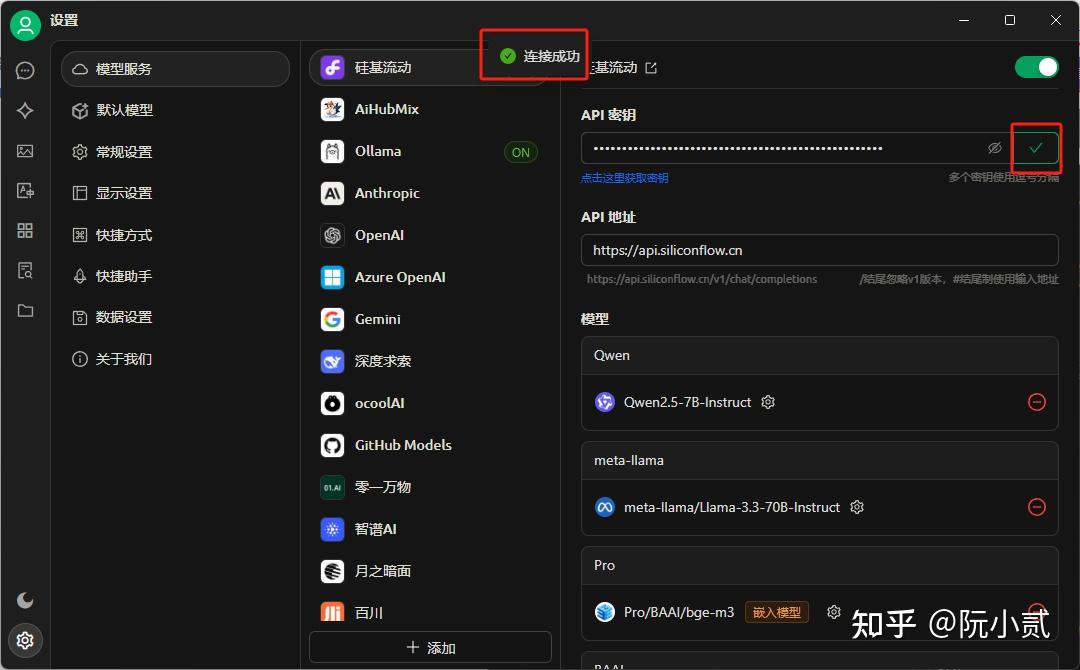Collapse the meta-llama model group
Viewport: 1080px width, 670px height.
coord(820,461)
